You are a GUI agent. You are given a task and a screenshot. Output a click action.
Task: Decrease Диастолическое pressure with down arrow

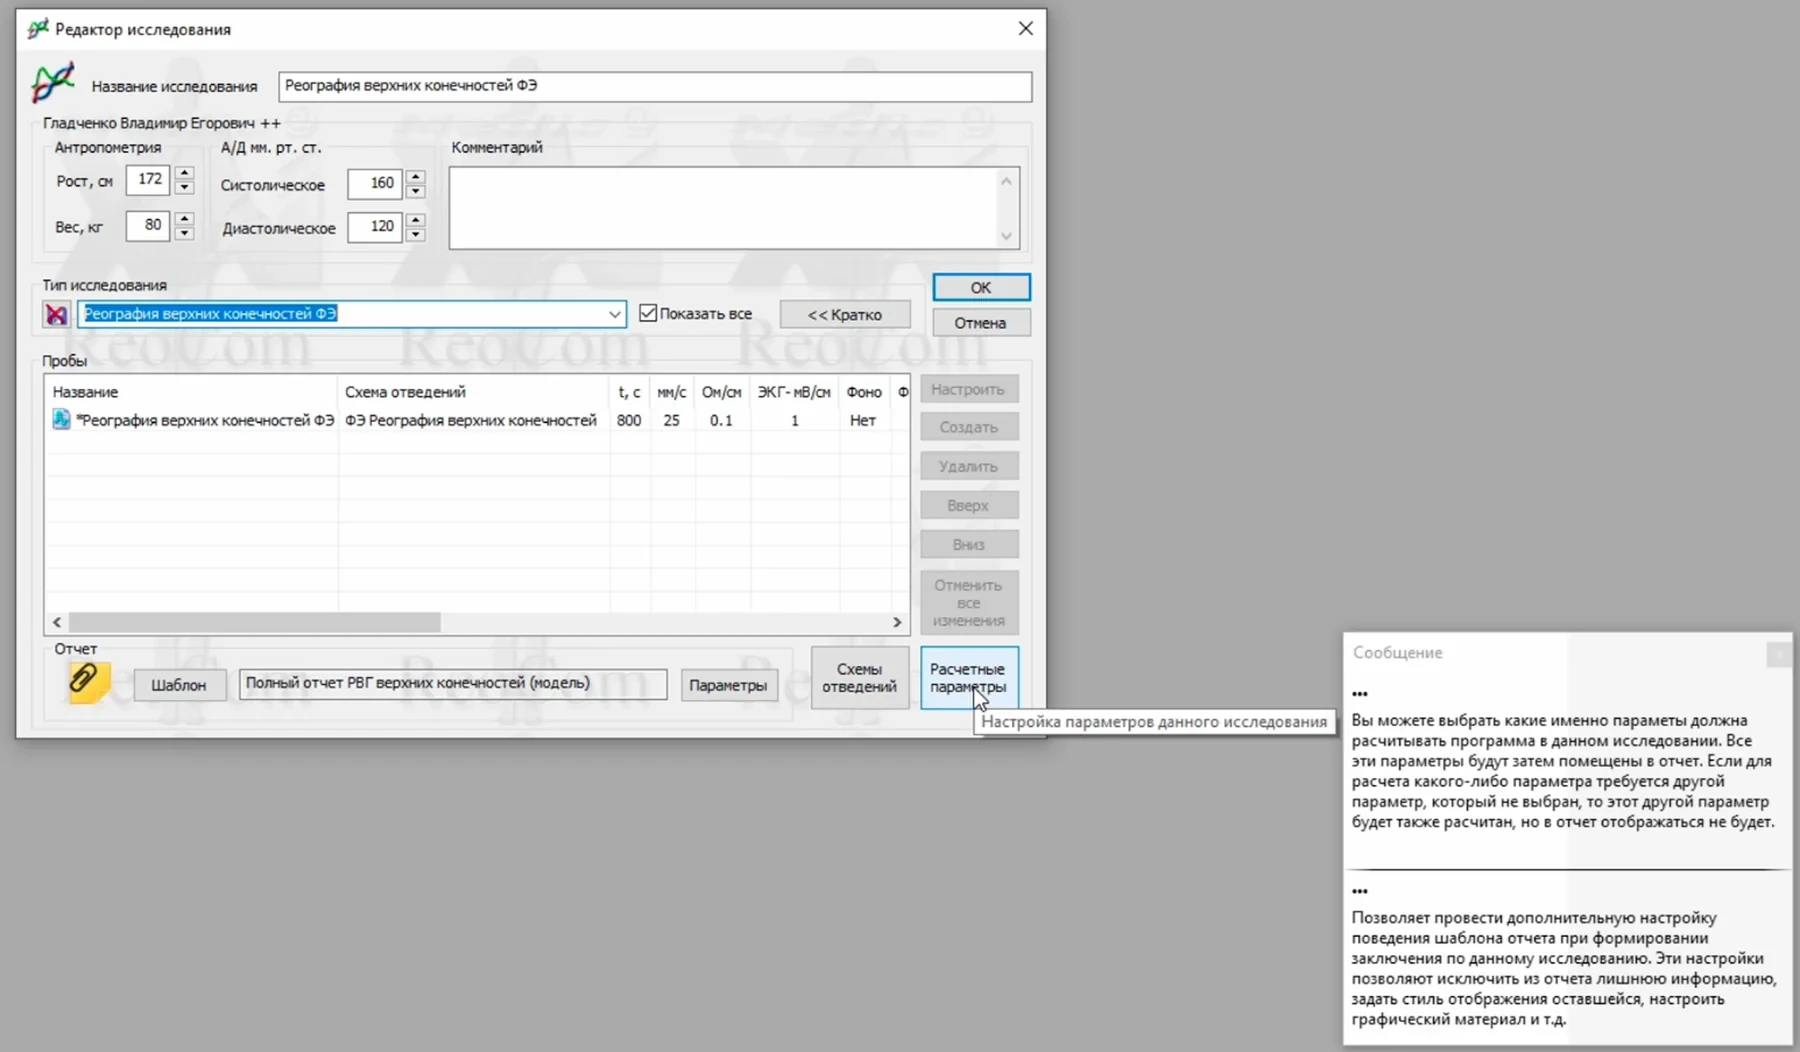coord(415,234)
